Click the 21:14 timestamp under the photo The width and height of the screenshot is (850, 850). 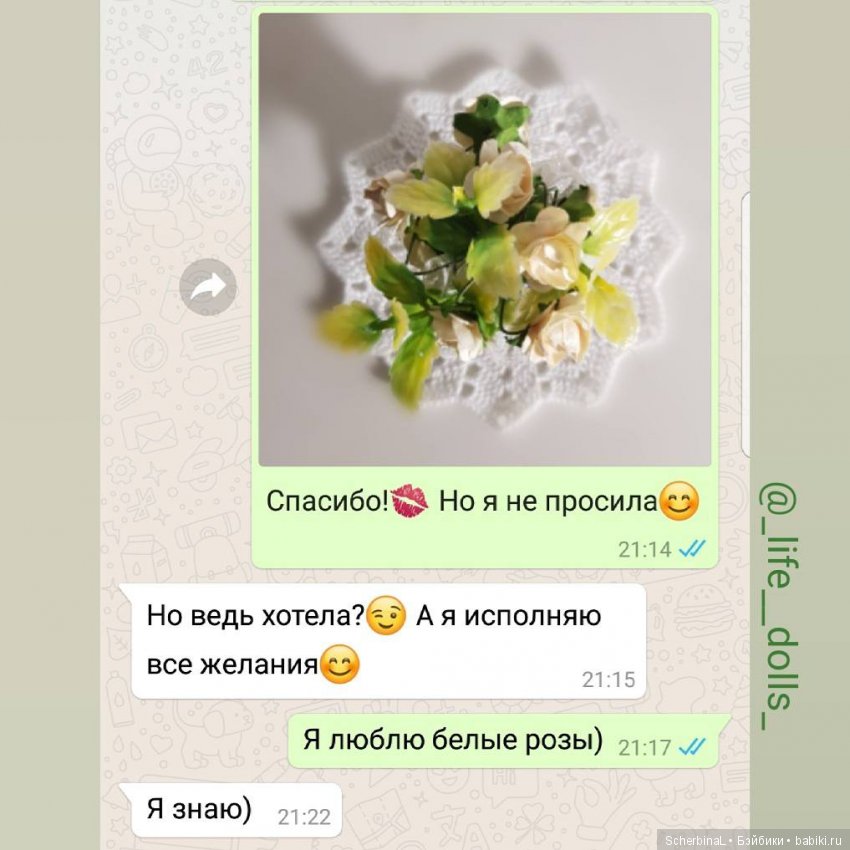click(645, 550)
